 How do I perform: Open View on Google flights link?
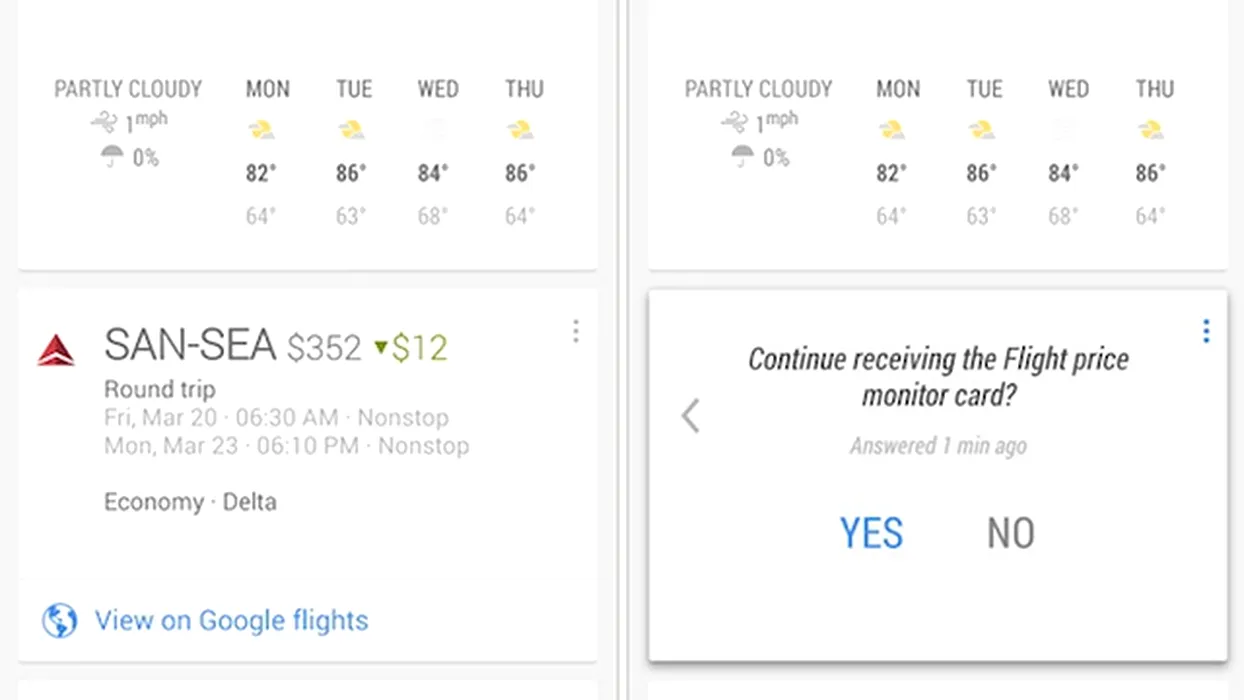coord(231,621)
